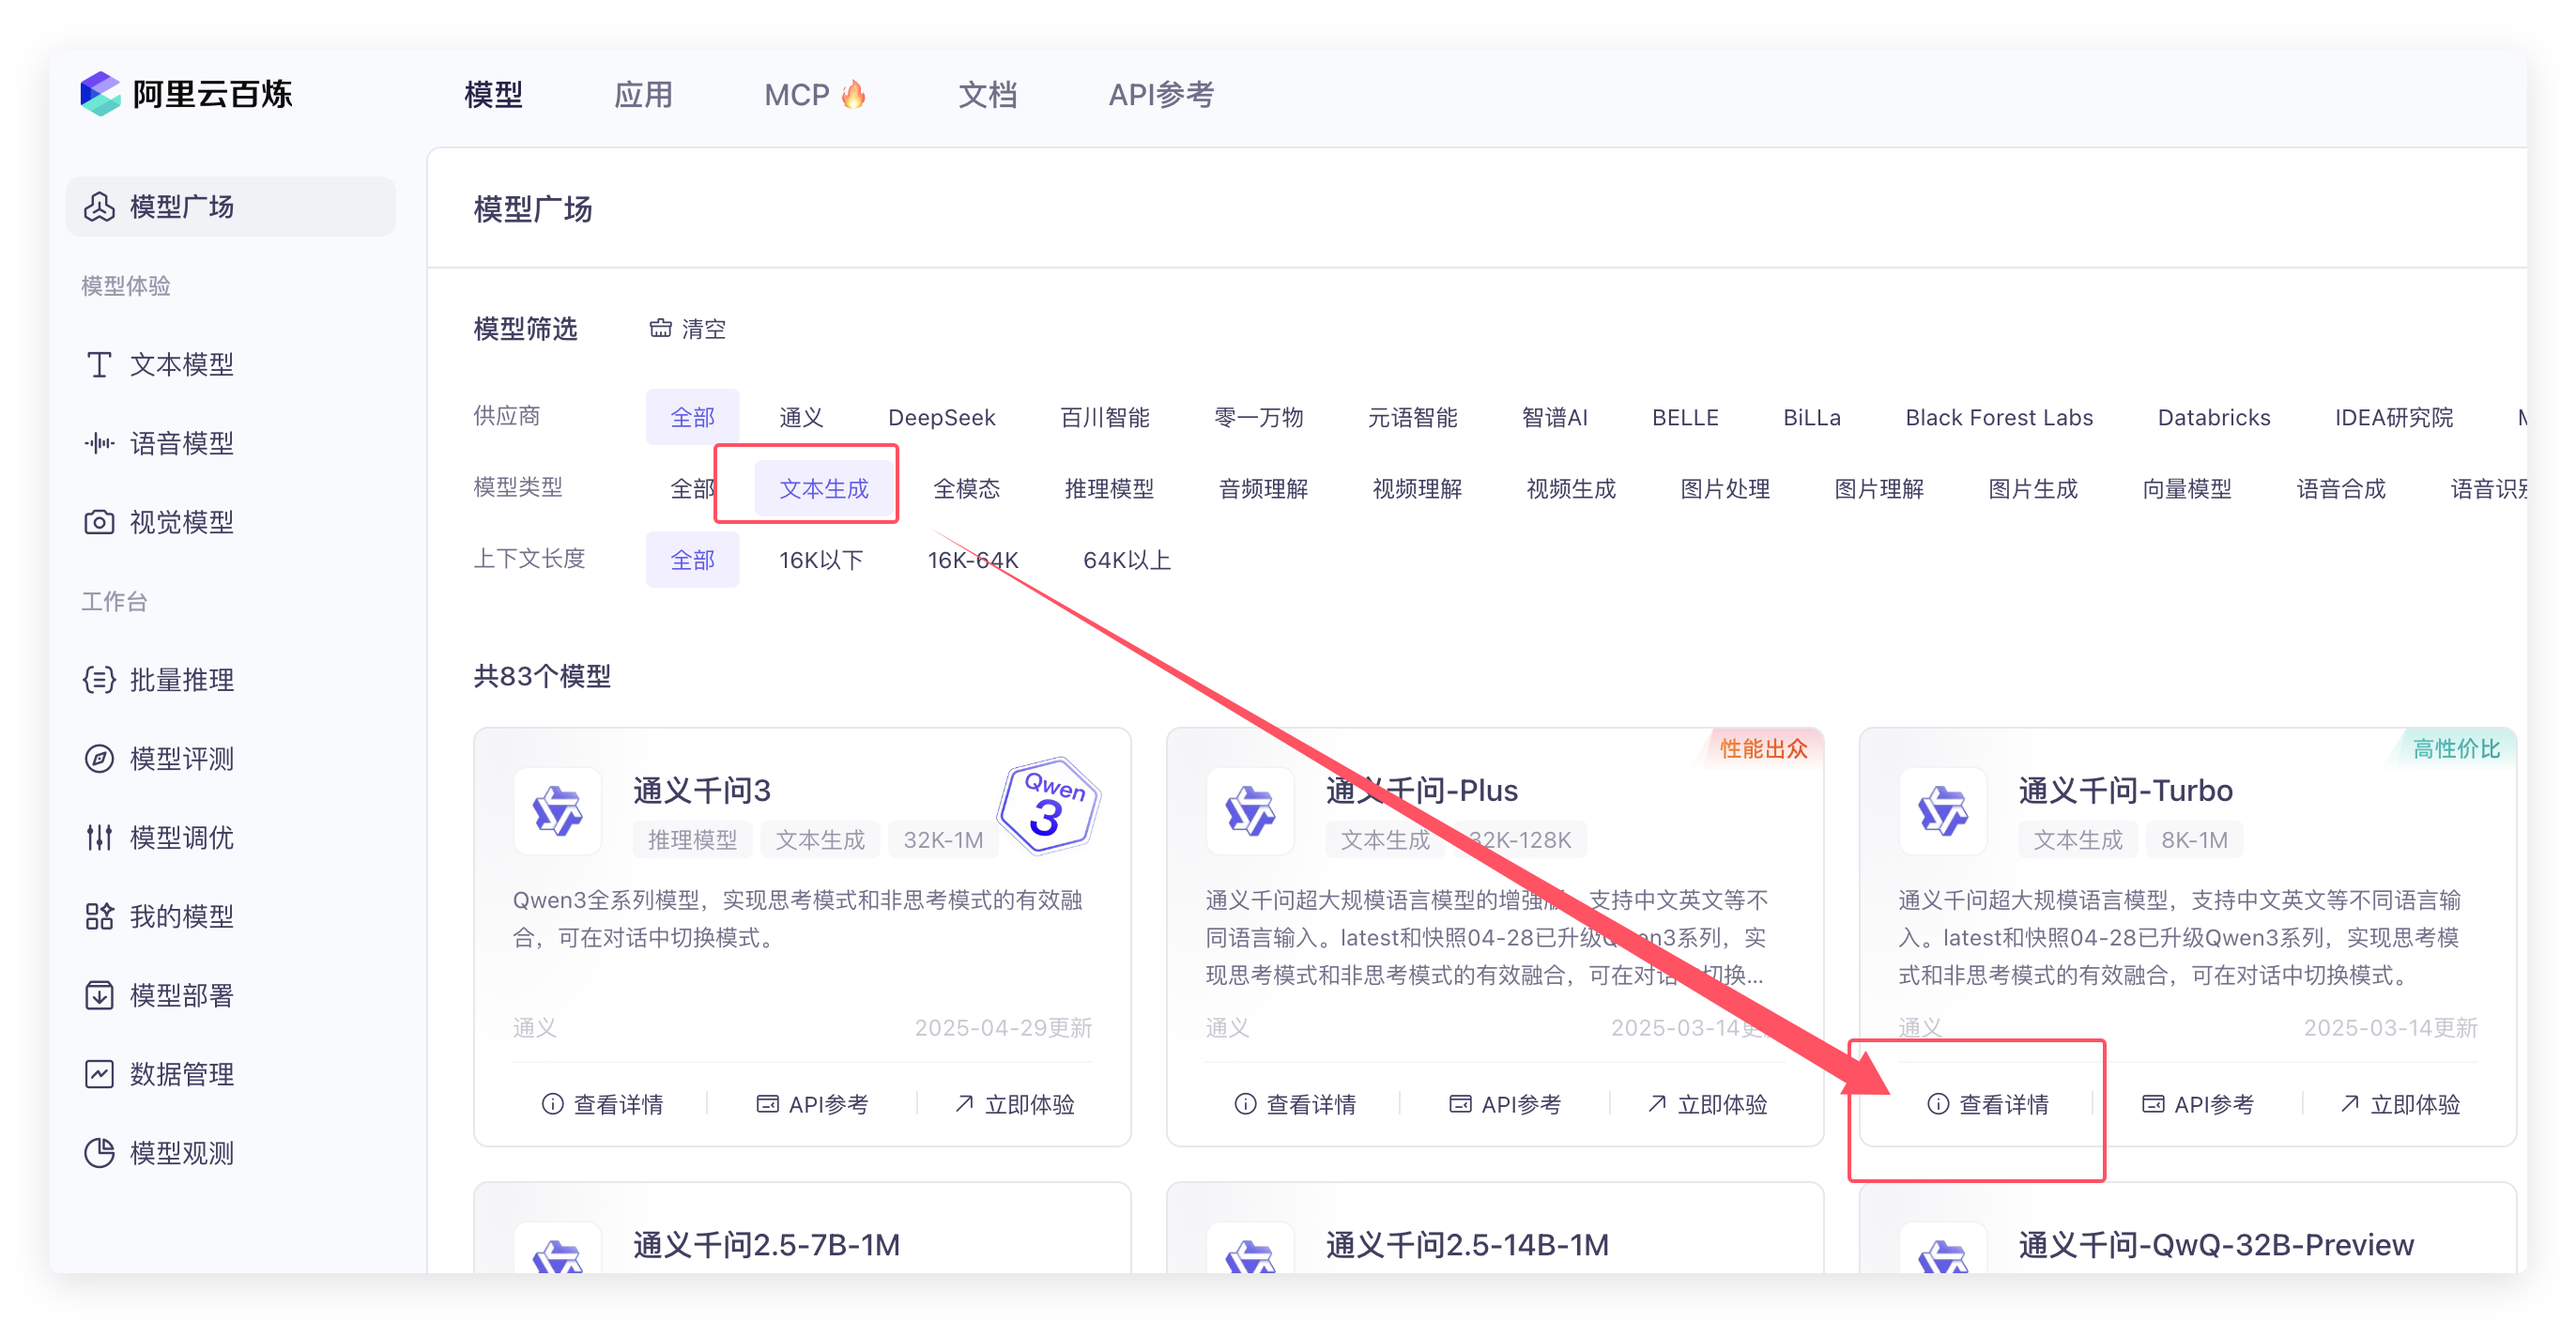
Task: Click 立即体验 on the 通义千问3 card
Action: coord(1014,1104)
